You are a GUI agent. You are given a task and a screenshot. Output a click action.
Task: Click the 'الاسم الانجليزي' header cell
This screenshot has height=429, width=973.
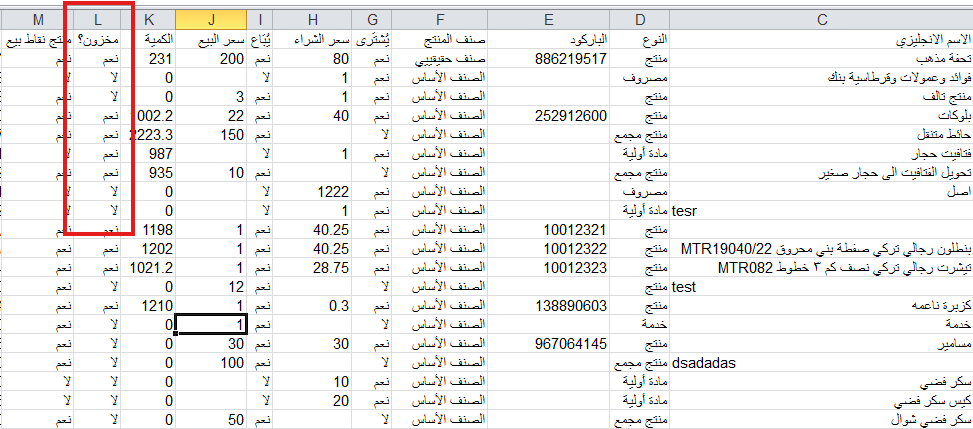pyautogui.click(x=822, y=40)
